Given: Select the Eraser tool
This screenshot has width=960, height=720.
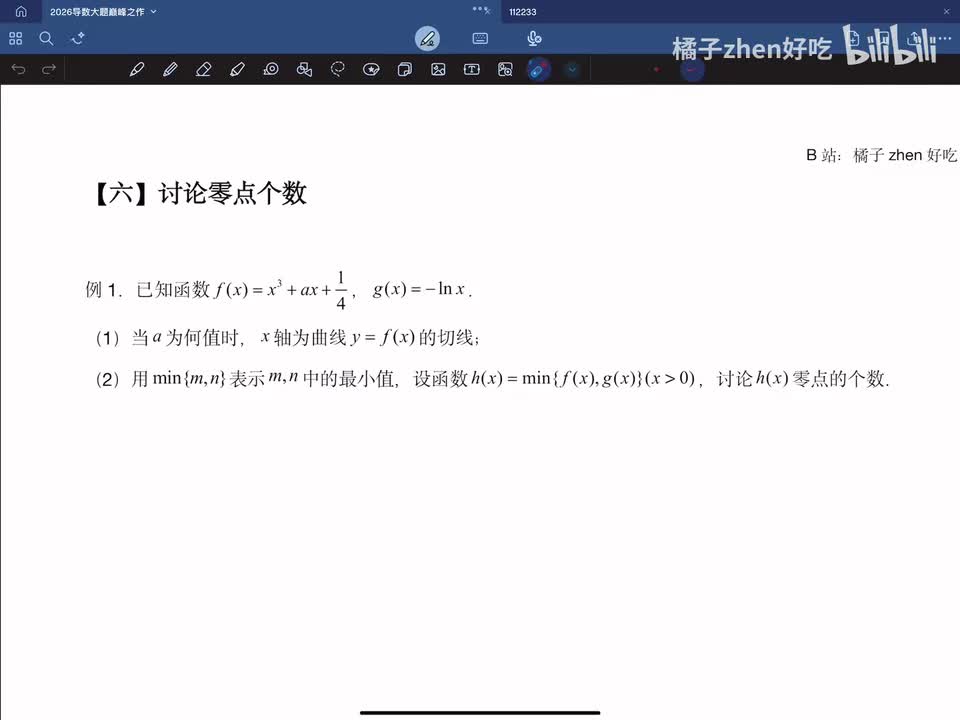Looking at the screenshot, I should click(x=203, y=69).
